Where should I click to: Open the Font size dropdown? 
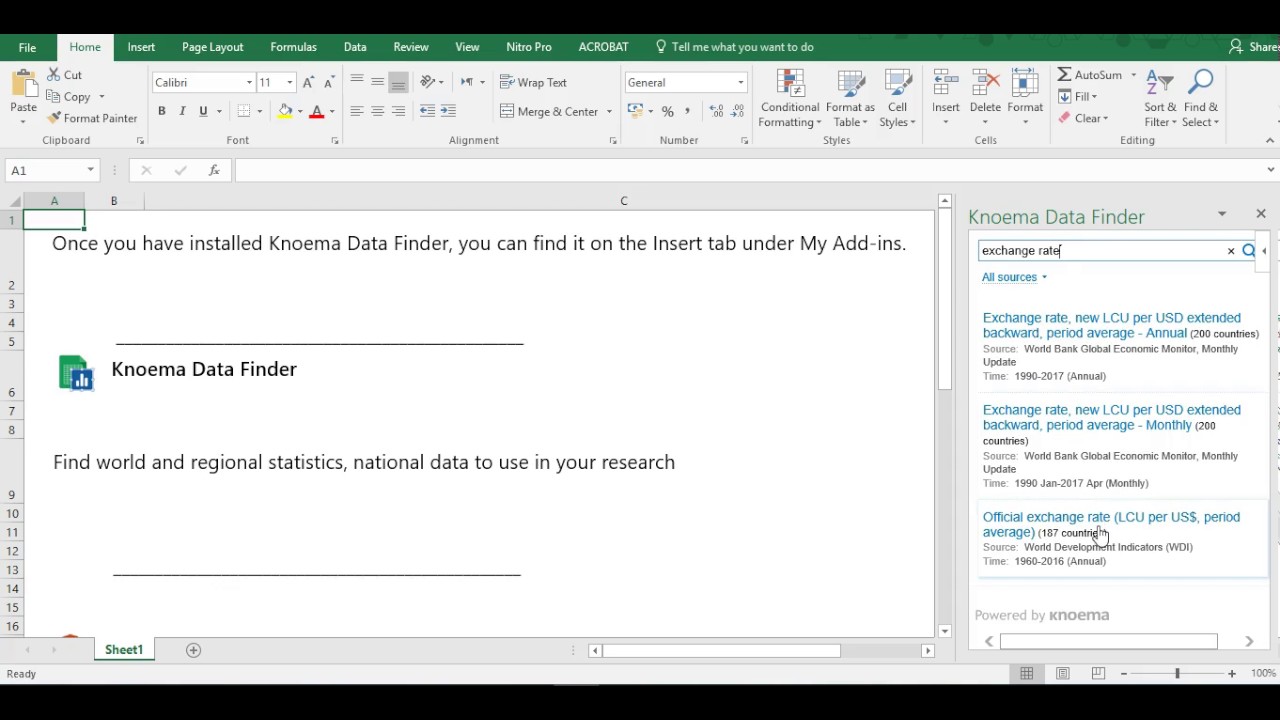290,82
